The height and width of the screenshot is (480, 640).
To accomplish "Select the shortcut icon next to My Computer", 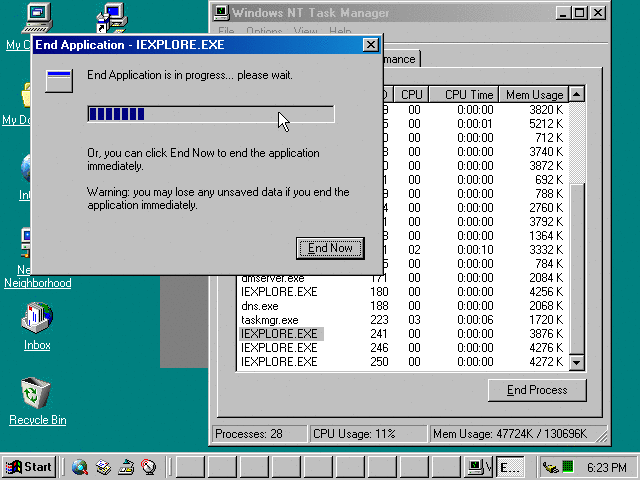I will (112, 18).
